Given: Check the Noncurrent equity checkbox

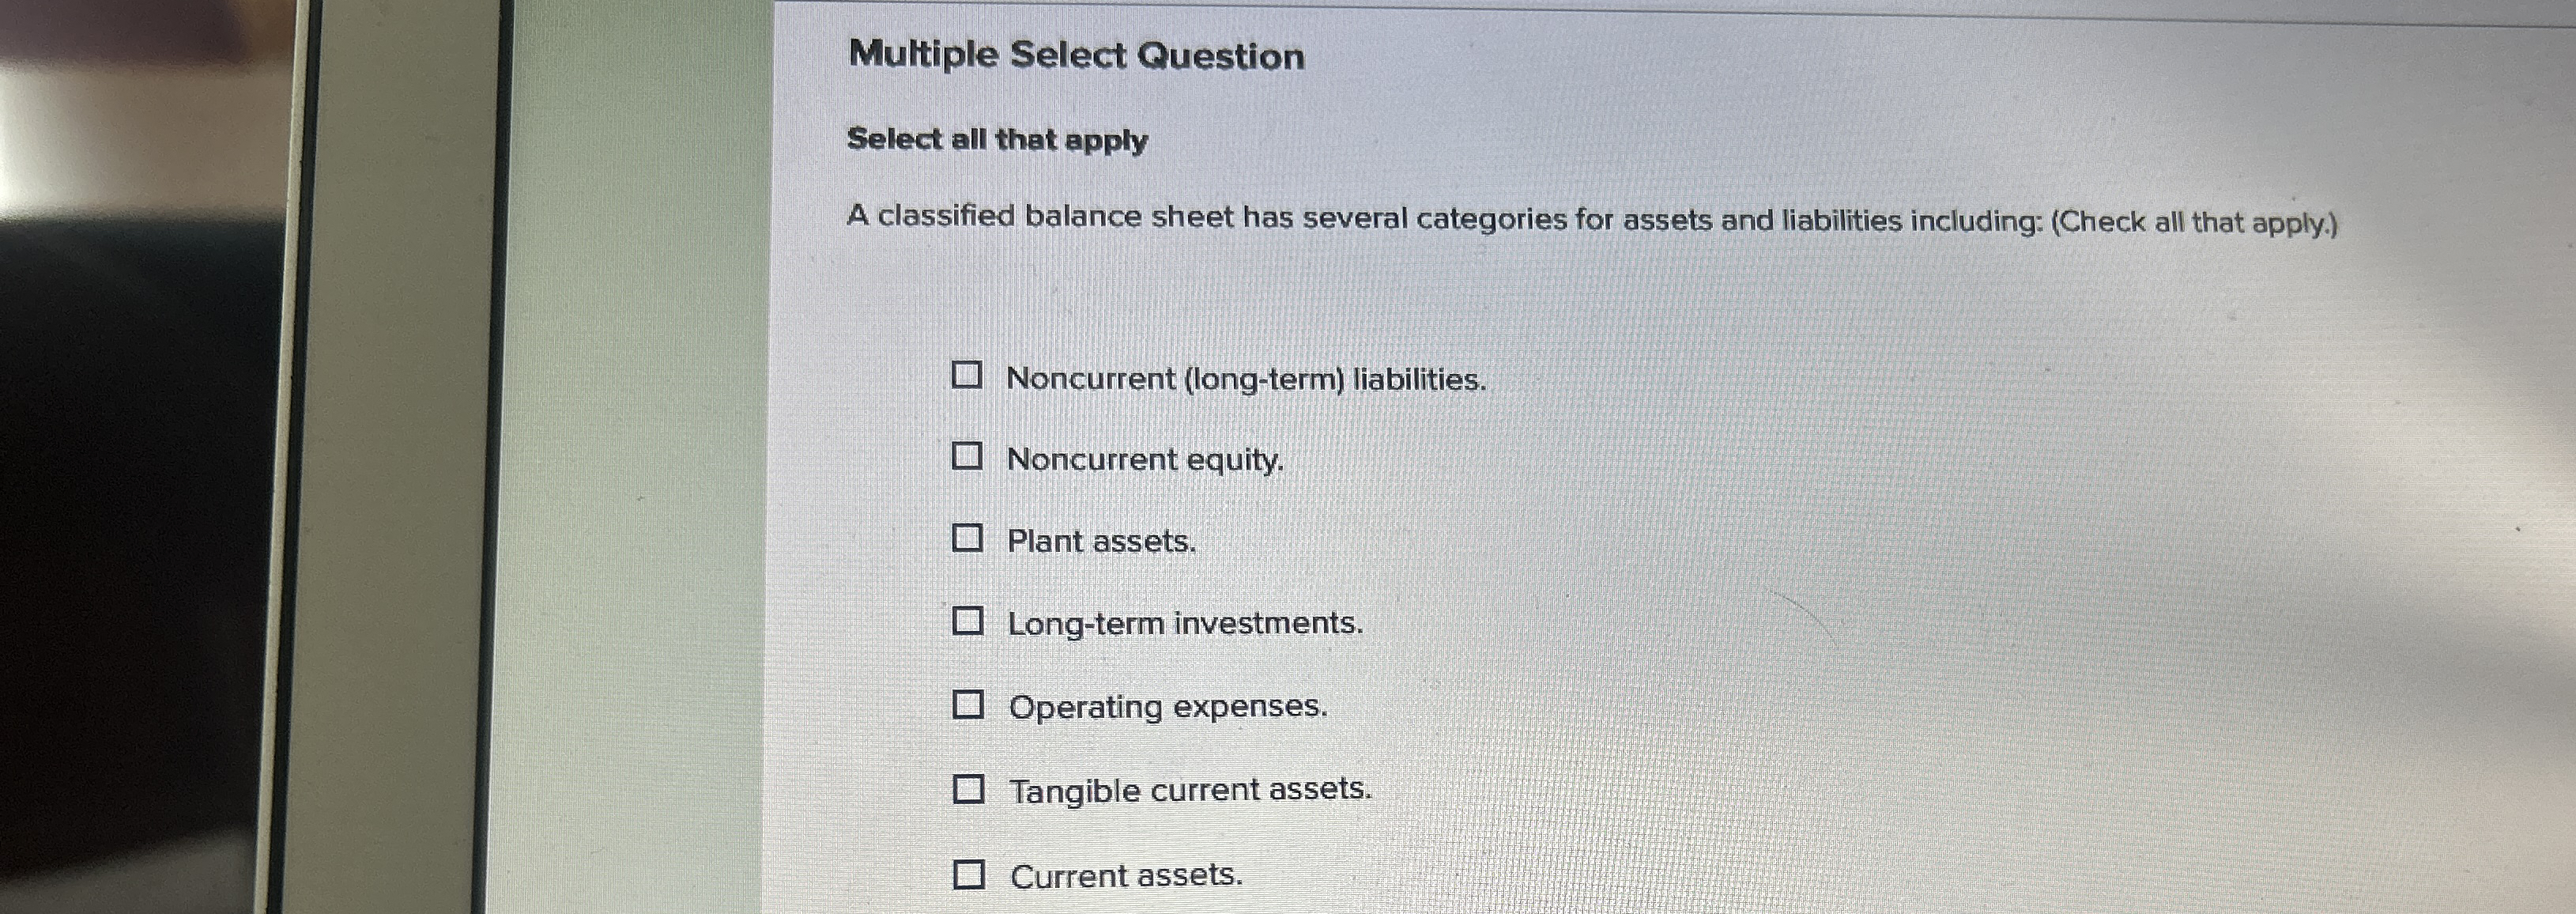Looking at the screenshot, I should click(x=967, y=458).
